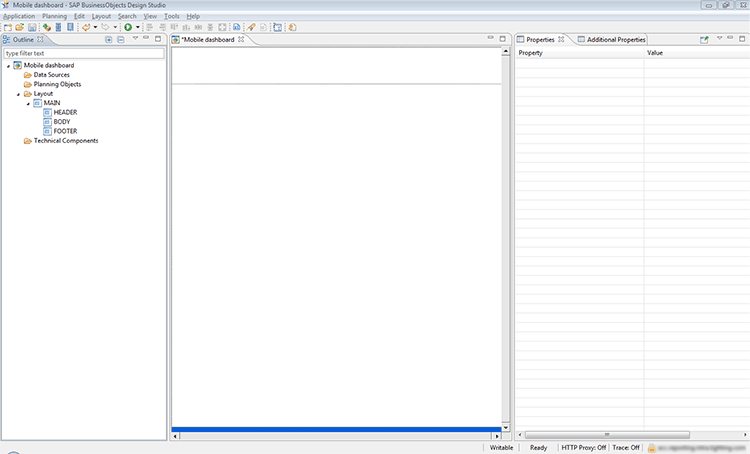750x454 pixels.
Task: Click the HEADER panel component icon
Action: pyautogui.click(x=47, y=112)
